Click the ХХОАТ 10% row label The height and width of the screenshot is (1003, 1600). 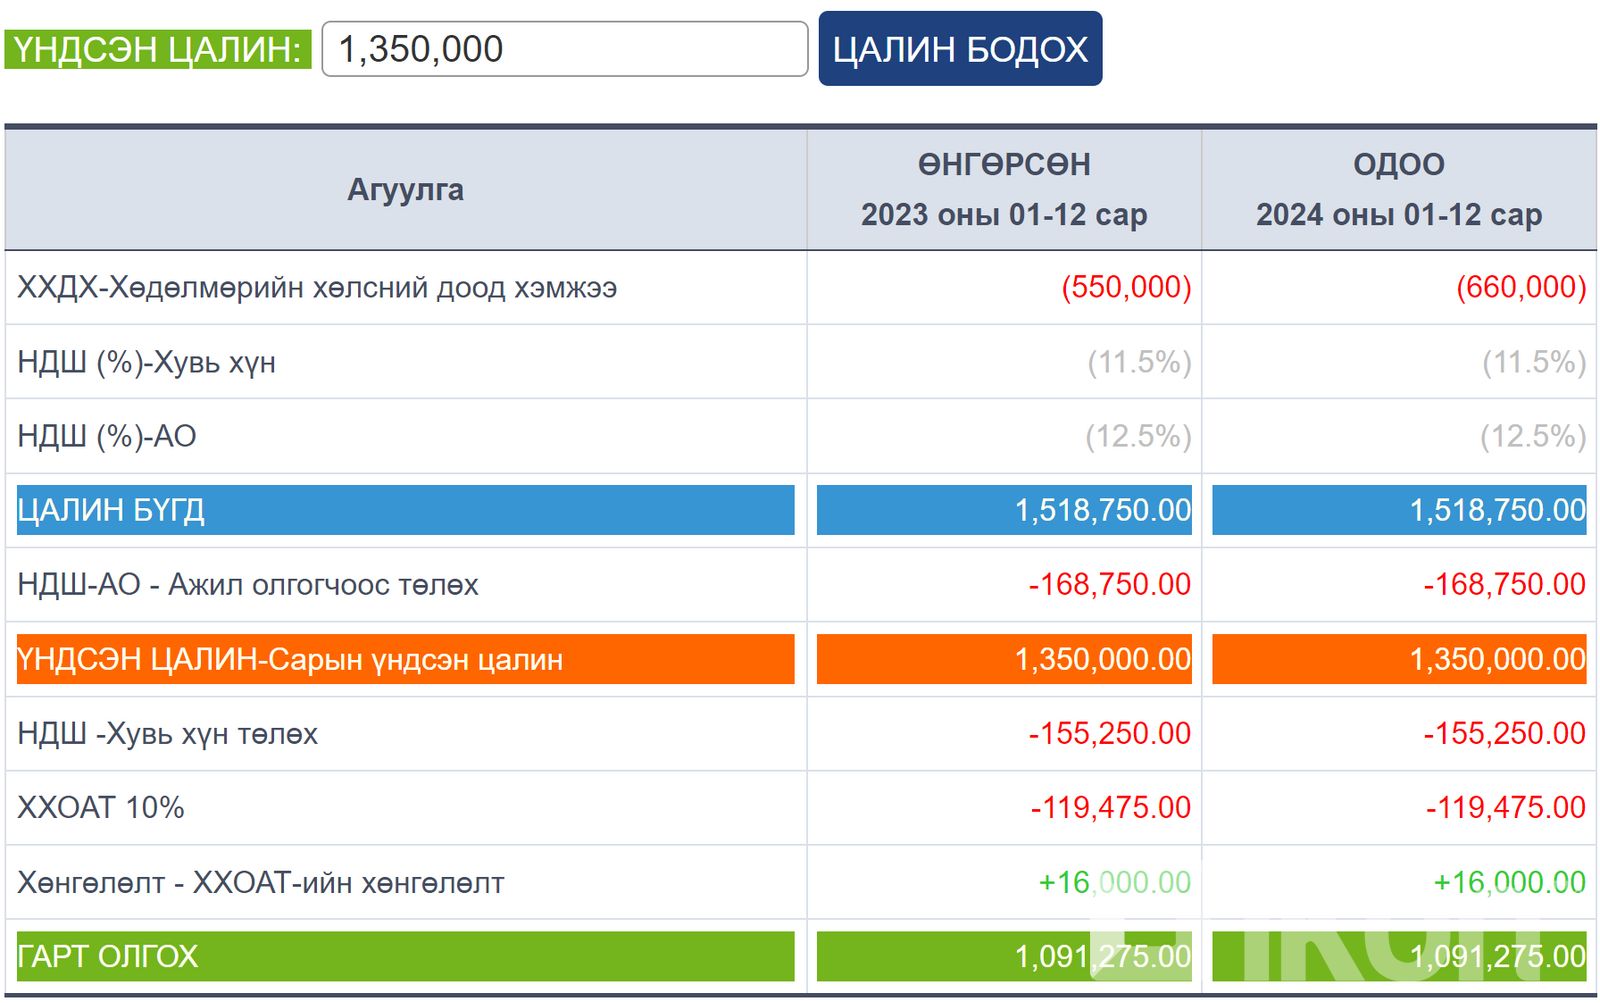(101, 807)
